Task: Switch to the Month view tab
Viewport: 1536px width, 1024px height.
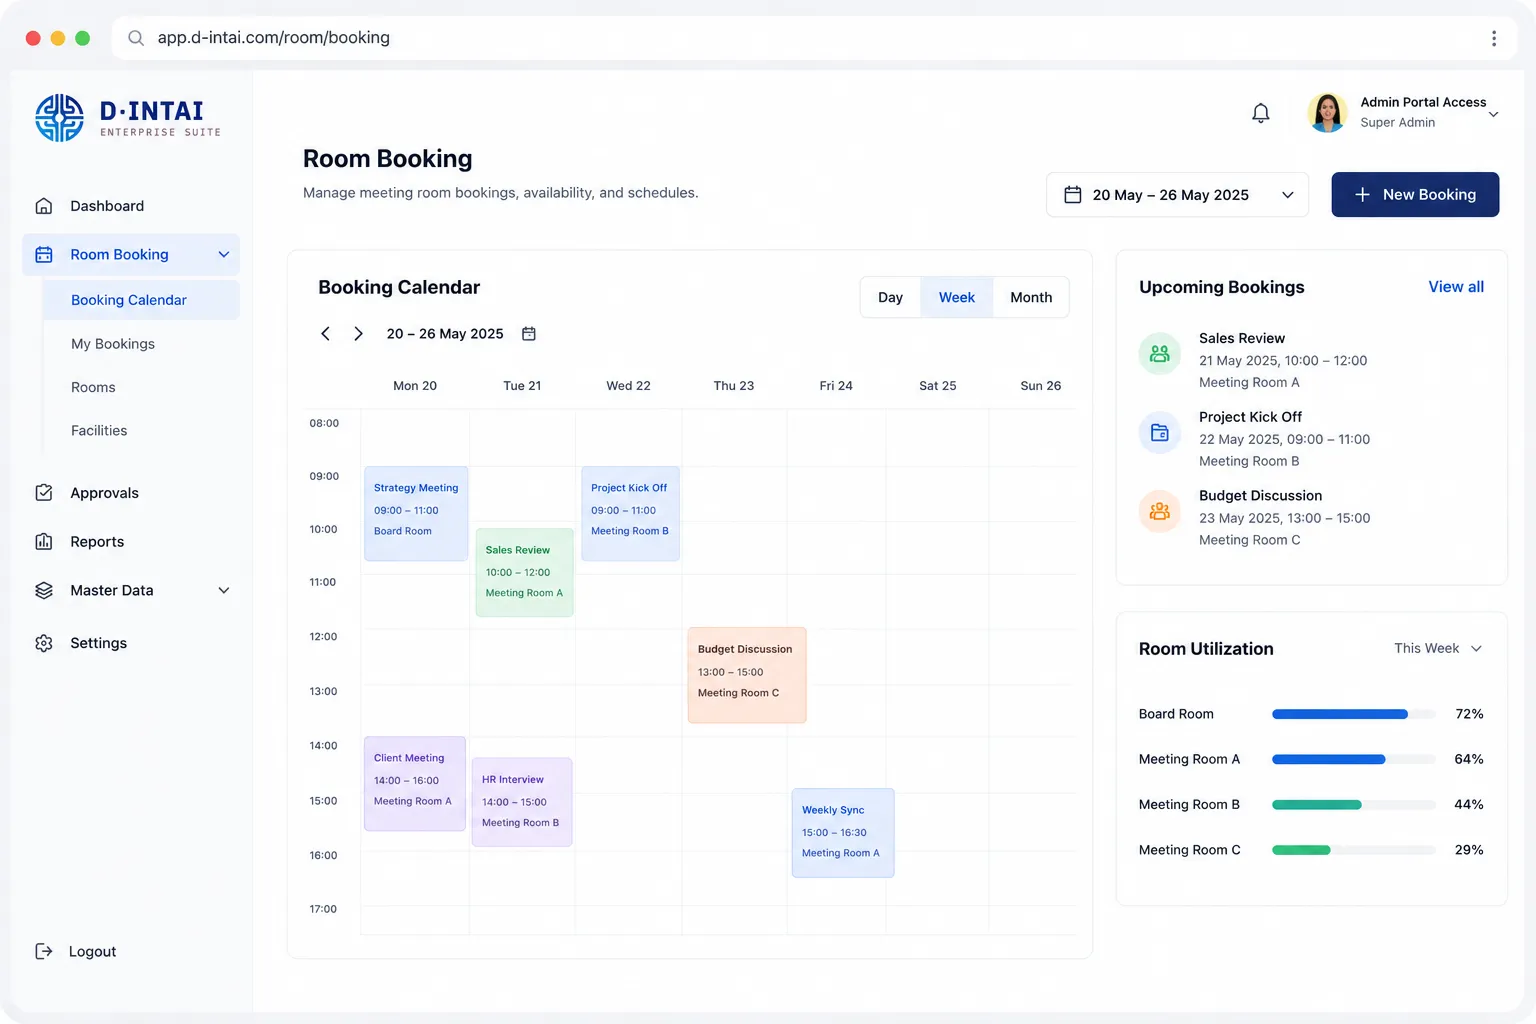Action: [x=1031, y=298]
